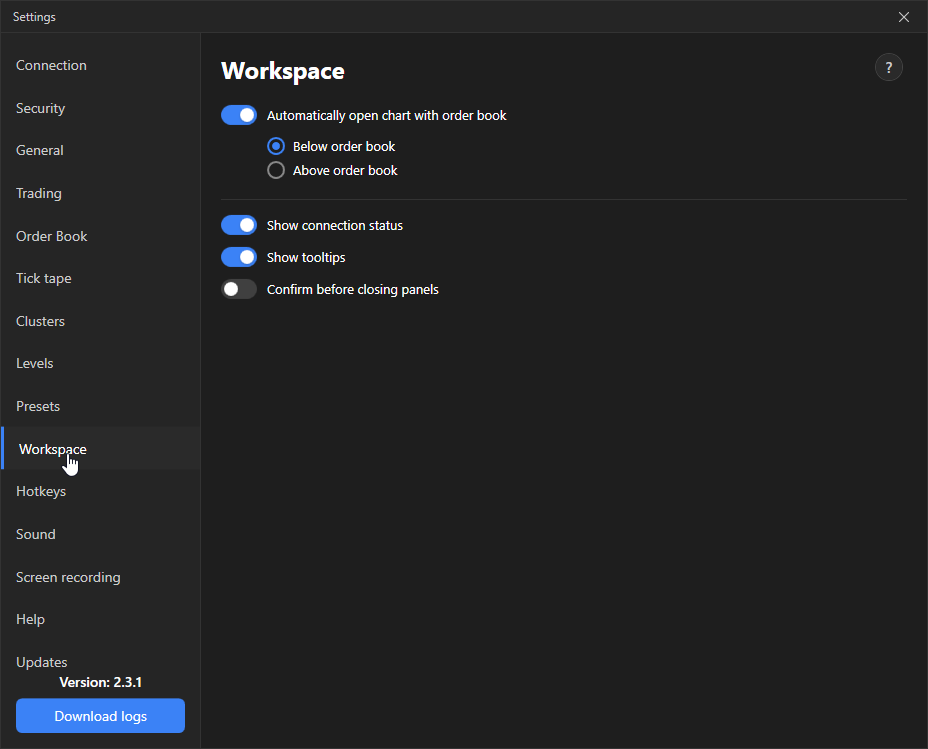Select the Above order book option

(x=276, y=170)
